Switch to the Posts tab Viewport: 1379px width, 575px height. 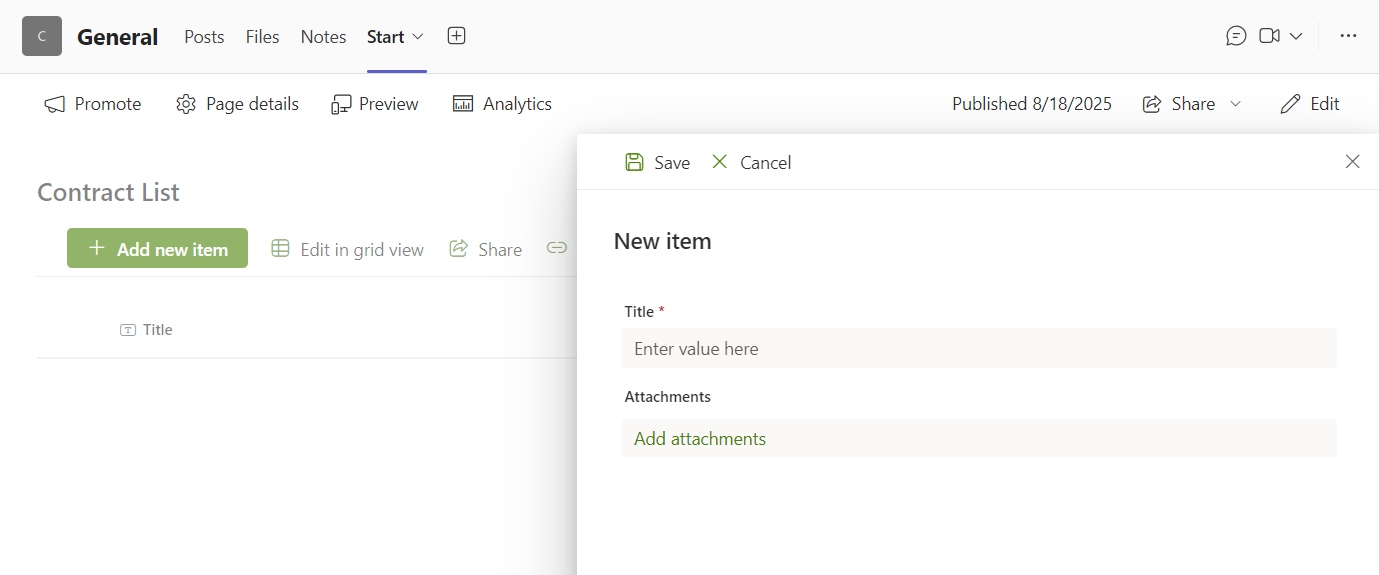[204, 37]
